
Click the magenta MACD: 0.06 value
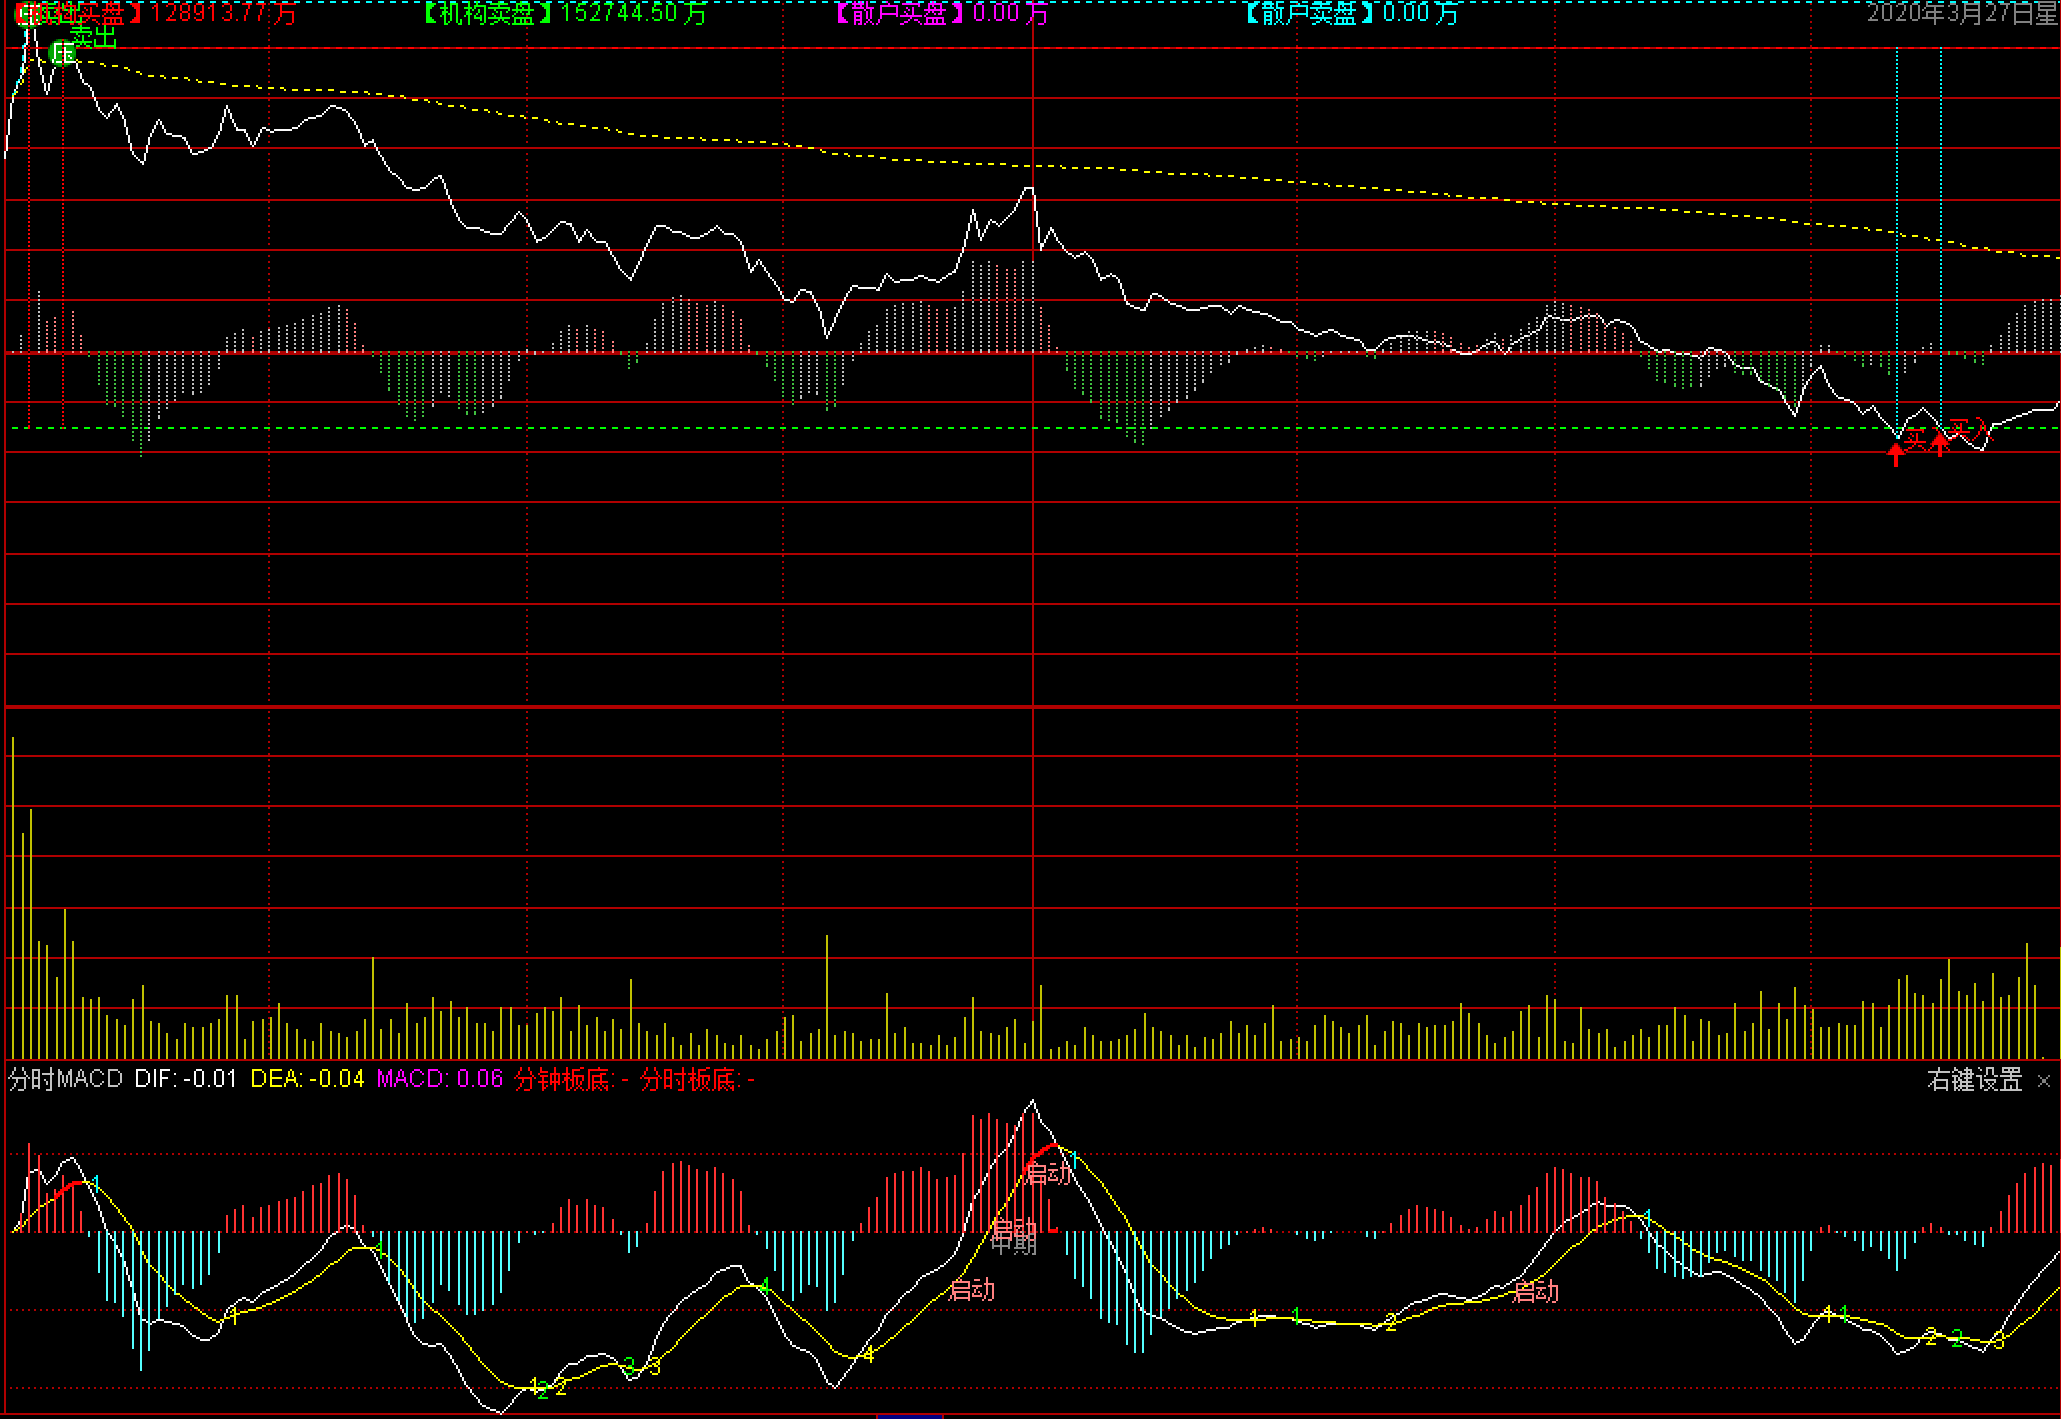(440, 1079)
